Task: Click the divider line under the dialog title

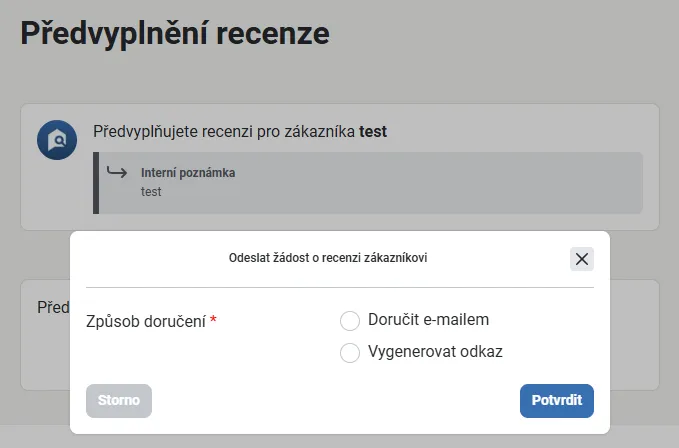Action: point(339,287)
